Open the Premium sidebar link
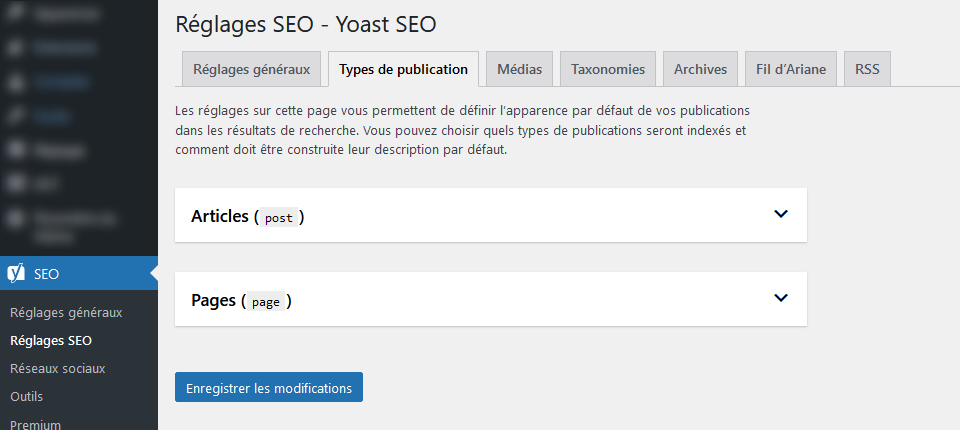The image size is (960, 430). point(35,423)
